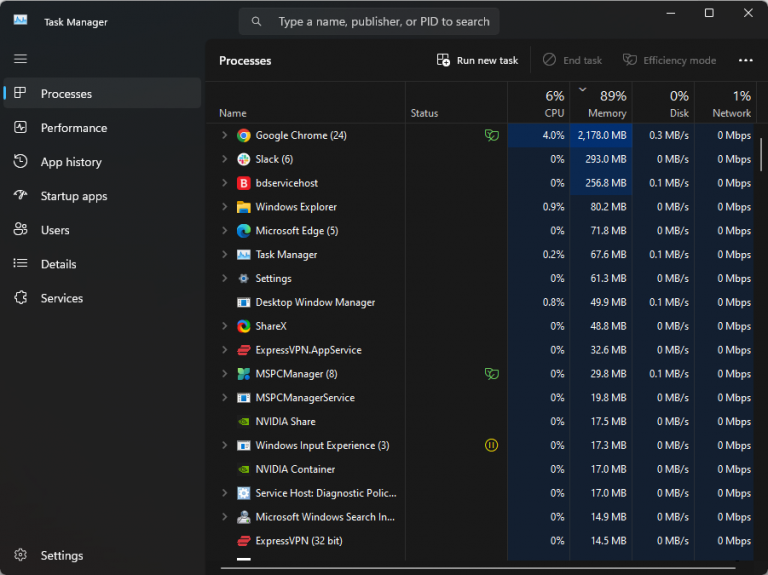Screen dimensions: 768x575
Task: Open the Processes page in sidebar
Action: click(x=102, y=93)
